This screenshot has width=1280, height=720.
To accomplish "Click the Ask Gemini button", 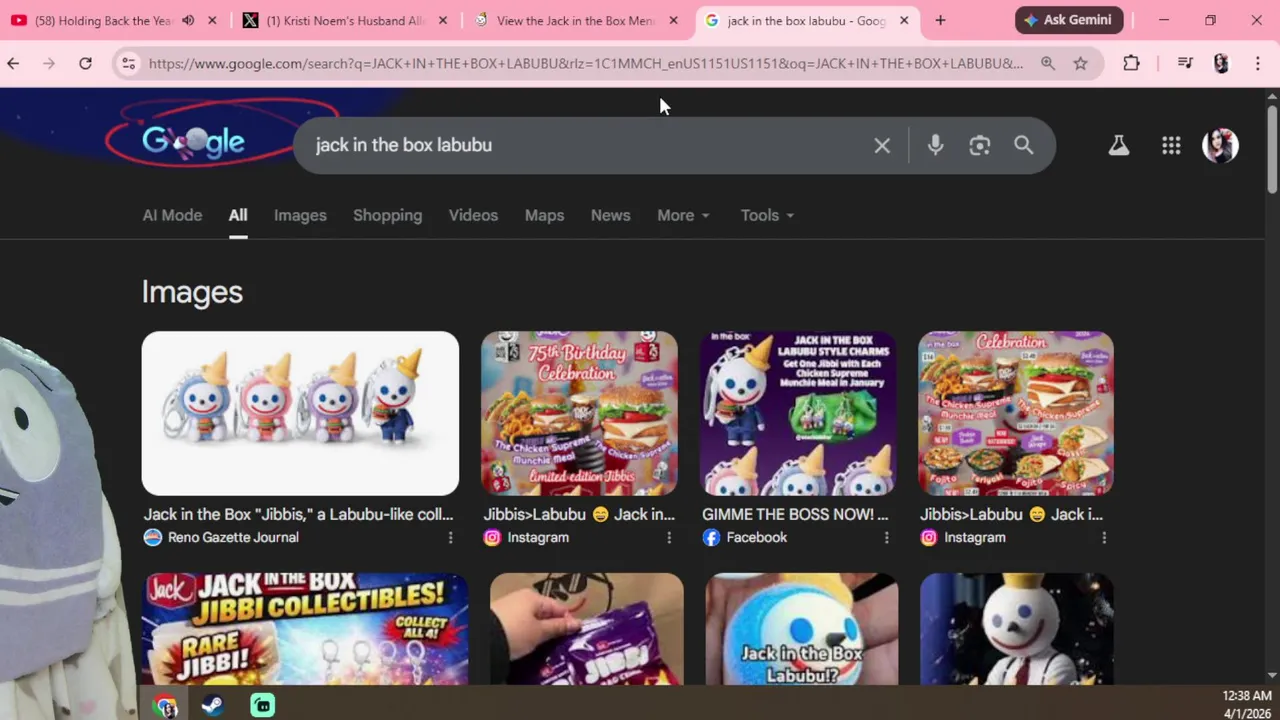I will point(1069,20).
